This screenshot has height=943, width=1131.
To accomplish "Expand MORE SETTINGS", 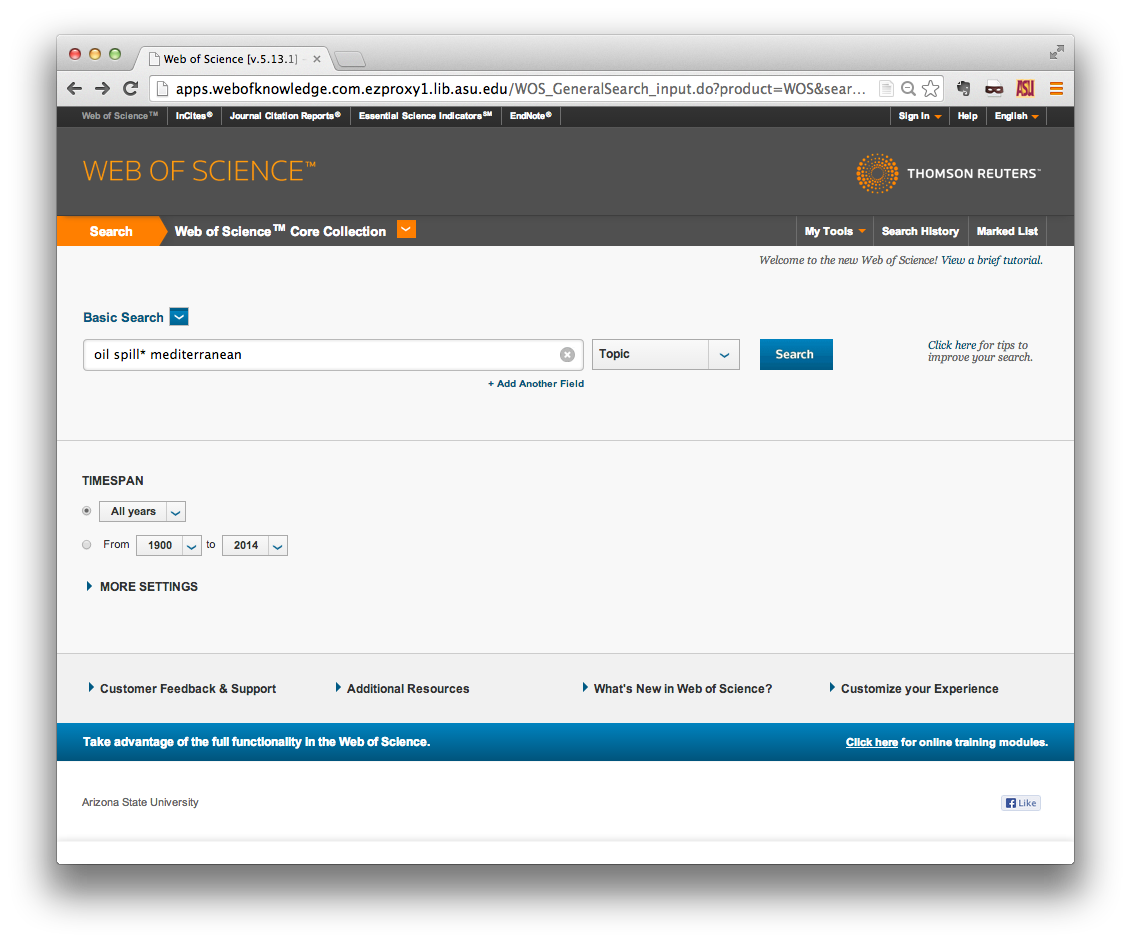I will click(x=141, y=587).
